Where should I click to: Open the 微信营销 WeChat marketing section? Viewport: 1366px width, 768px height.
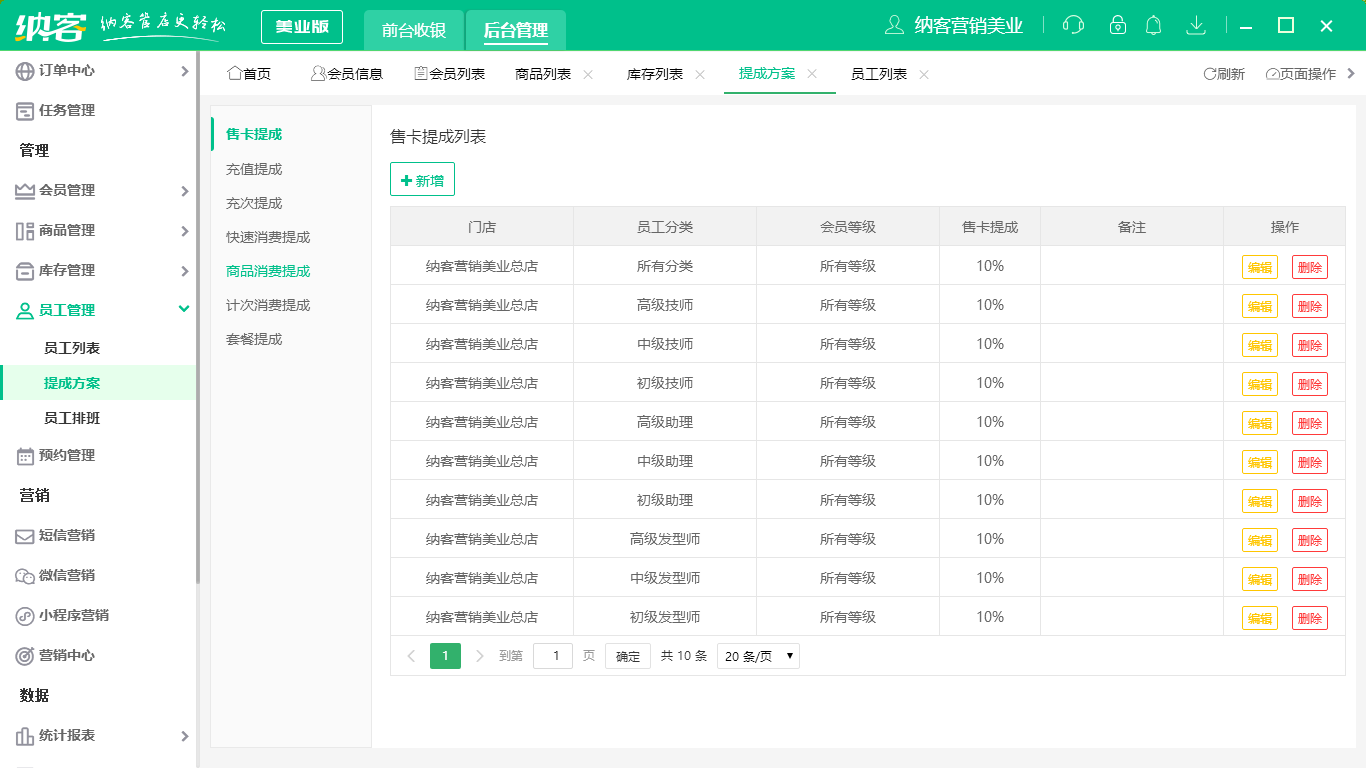pyautogui.click(x=64, y=577)
